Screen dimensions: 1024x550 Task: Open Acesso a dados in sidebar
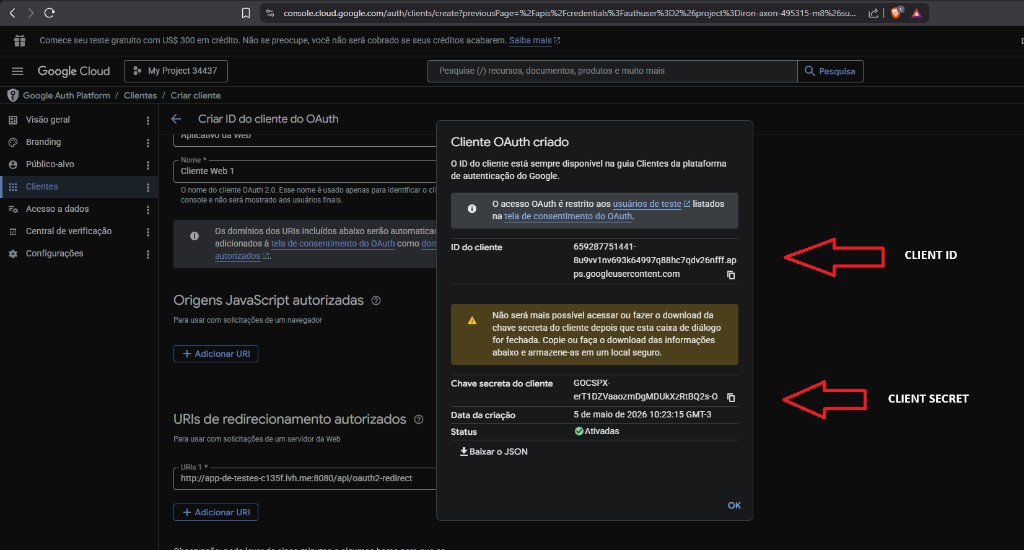click(57, 209)
